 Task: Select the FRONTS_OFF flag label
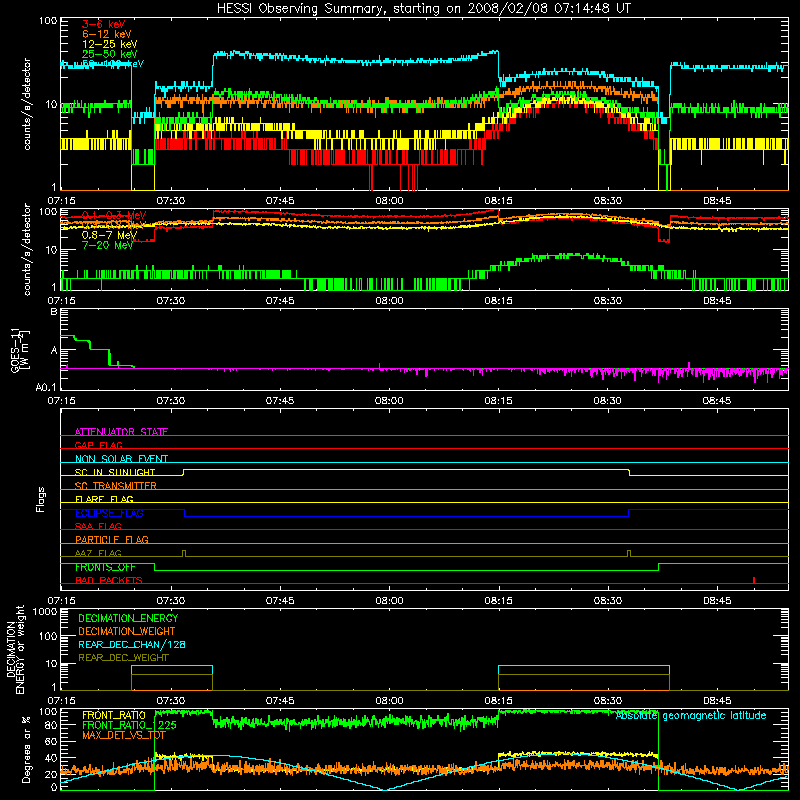[x=105, y=567]
